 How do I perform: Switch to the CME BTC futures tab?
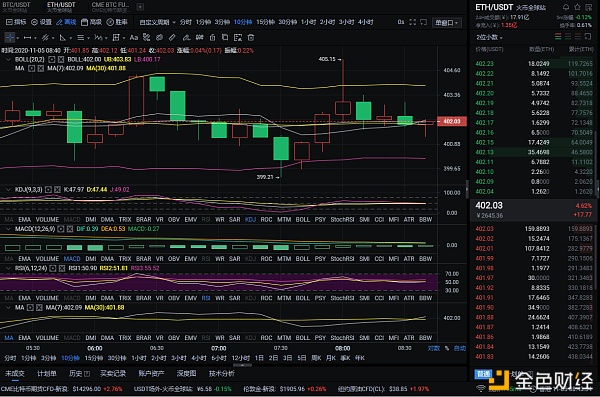click(x=111, y=7)
